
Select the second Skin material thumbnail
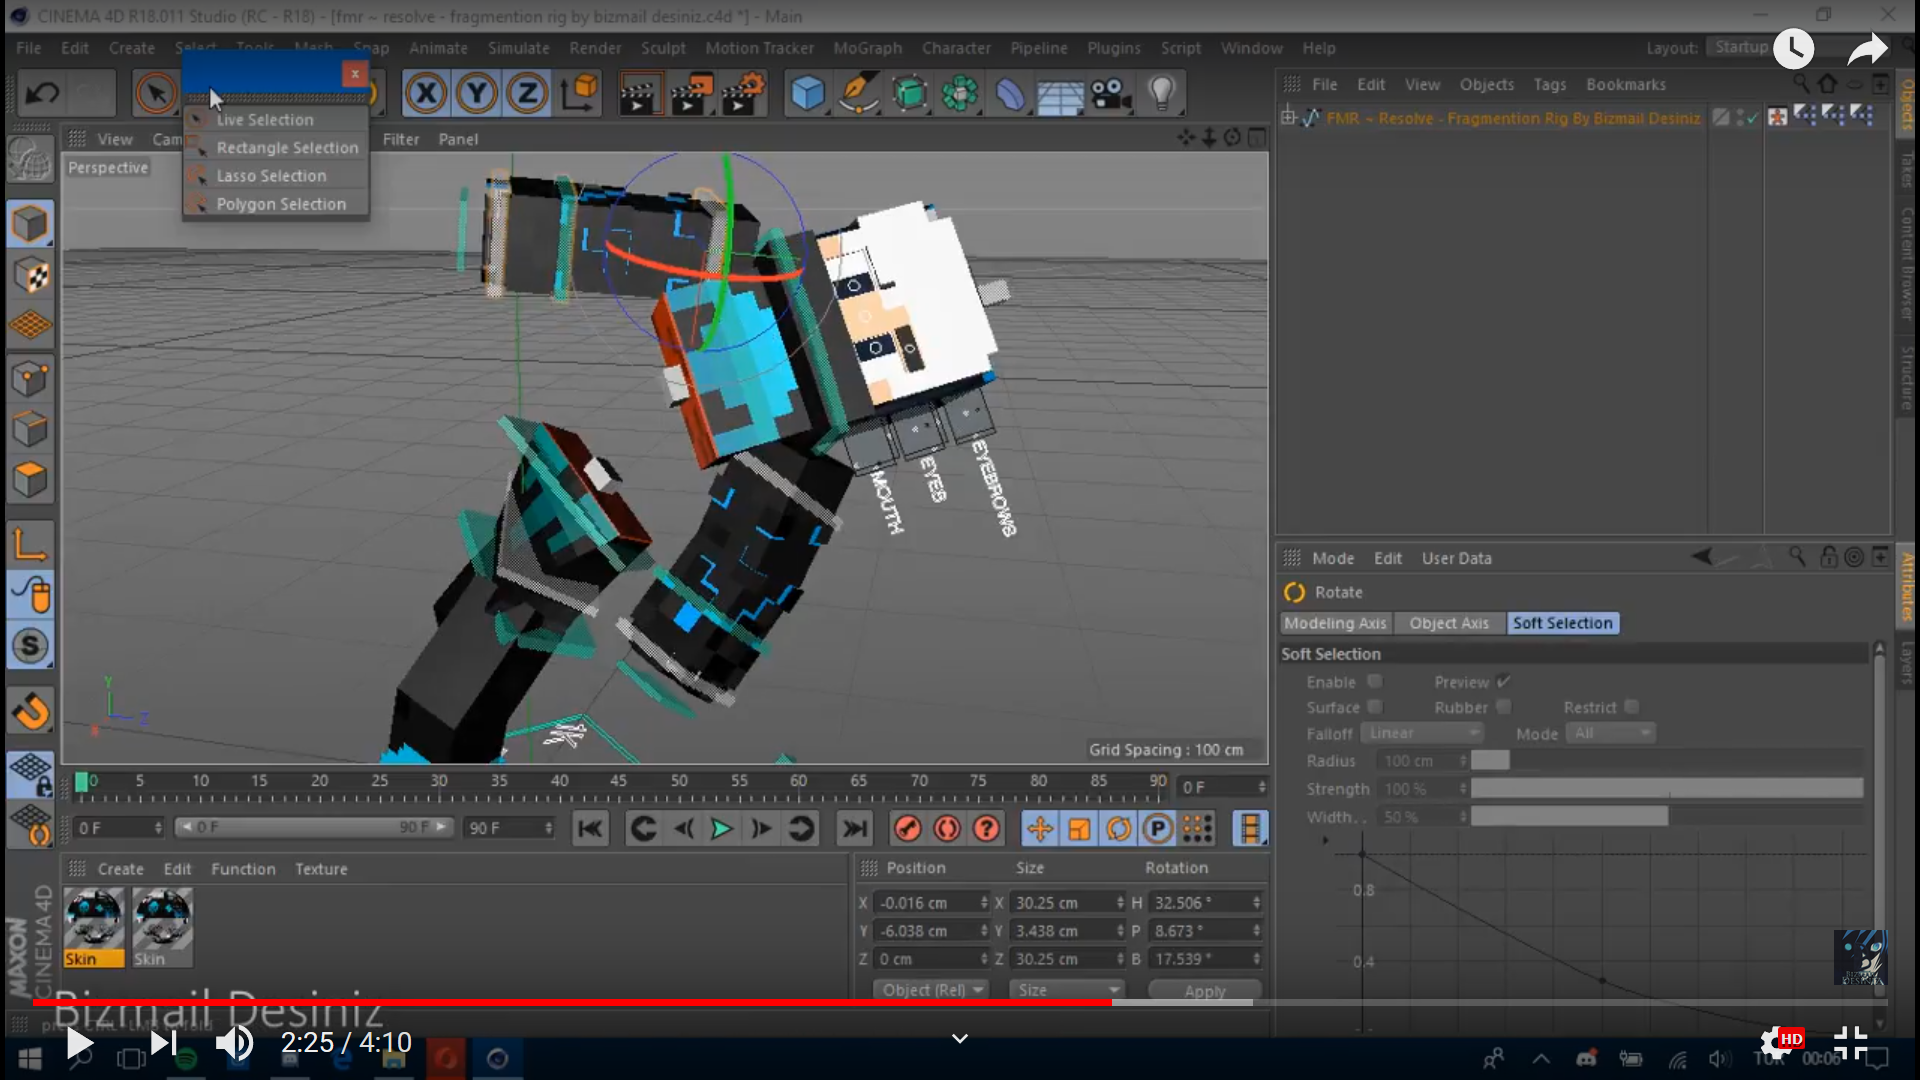(x=162, y=927)
